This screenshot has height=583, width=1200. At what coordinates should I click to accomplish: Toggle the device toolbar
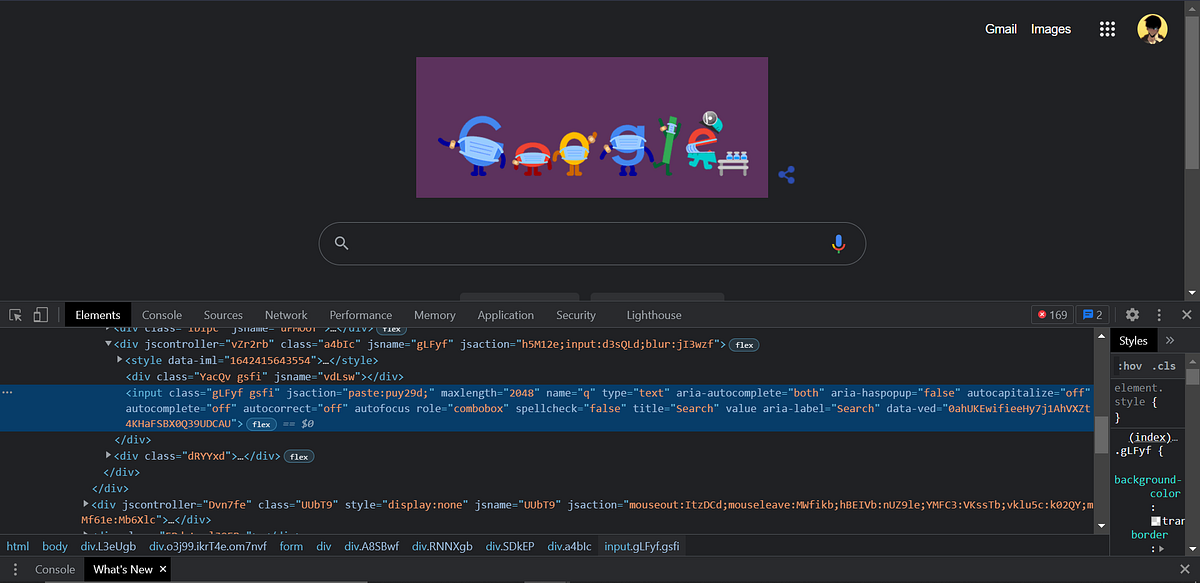coord(40,315)
